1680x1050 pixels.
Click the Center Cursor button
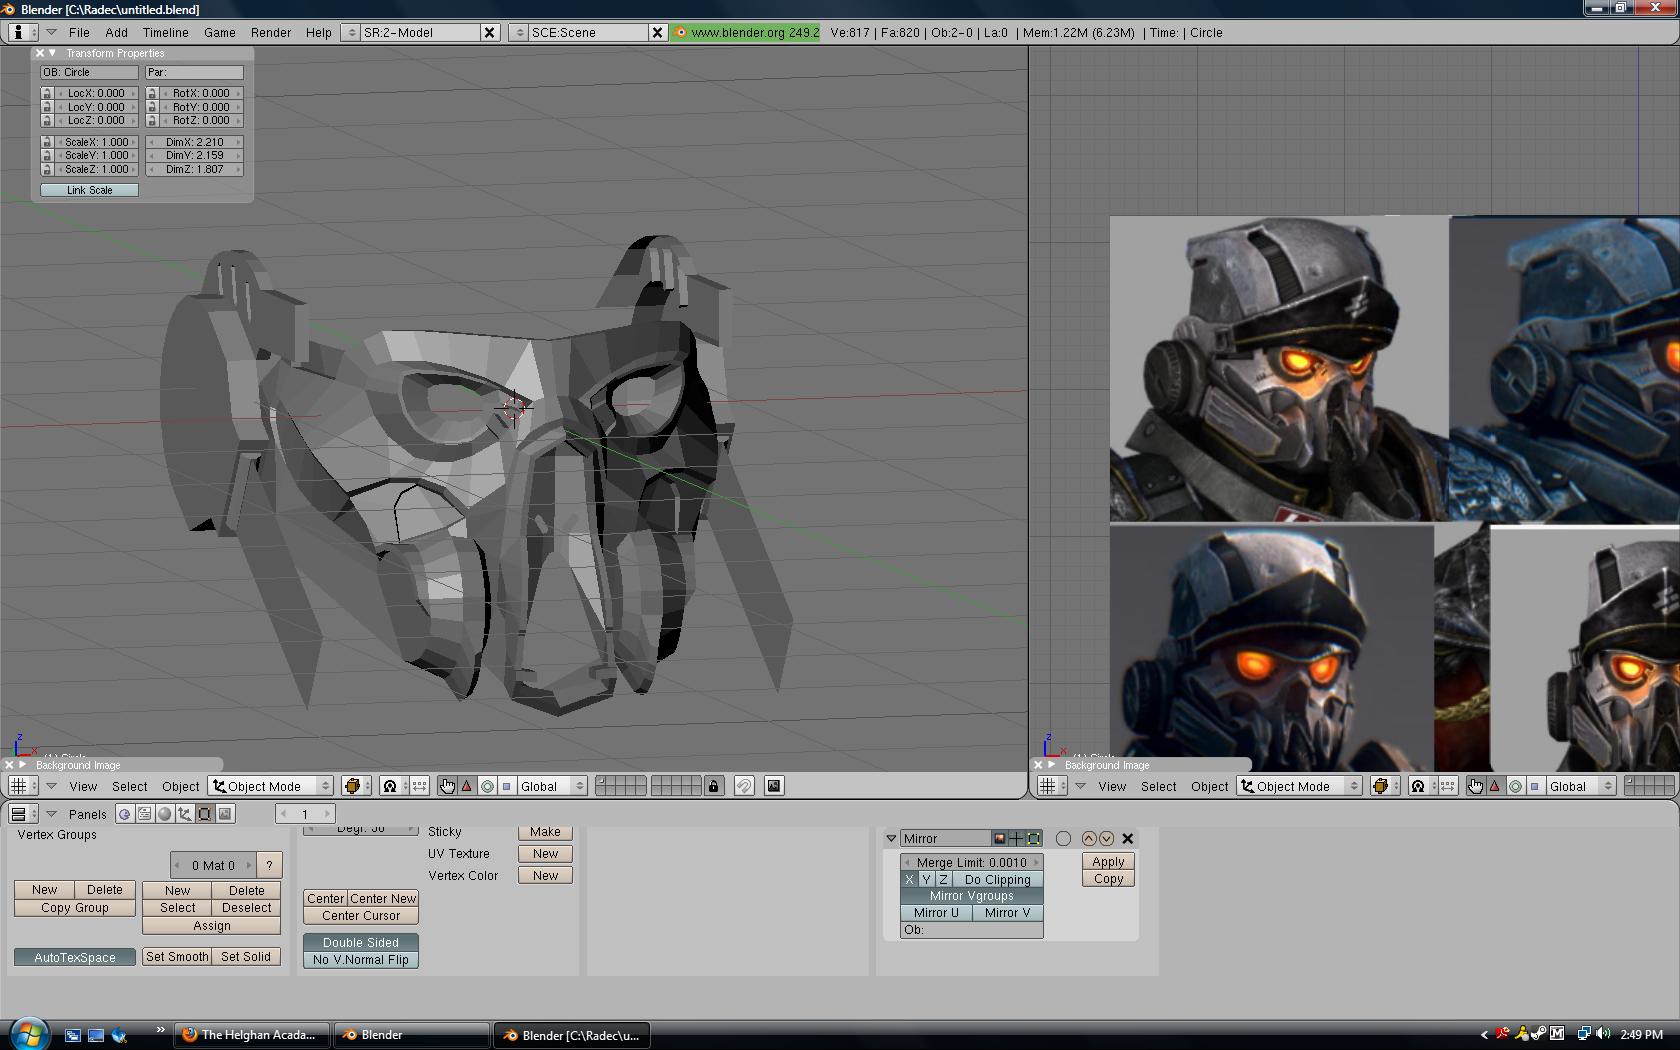tap(361, 916)
